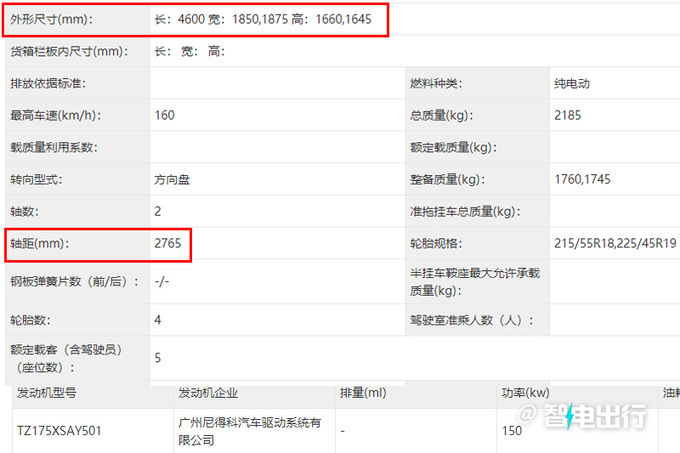
Task: Click the 燃料种类 label
Action: pyautogui.click(x=442, y=83)
